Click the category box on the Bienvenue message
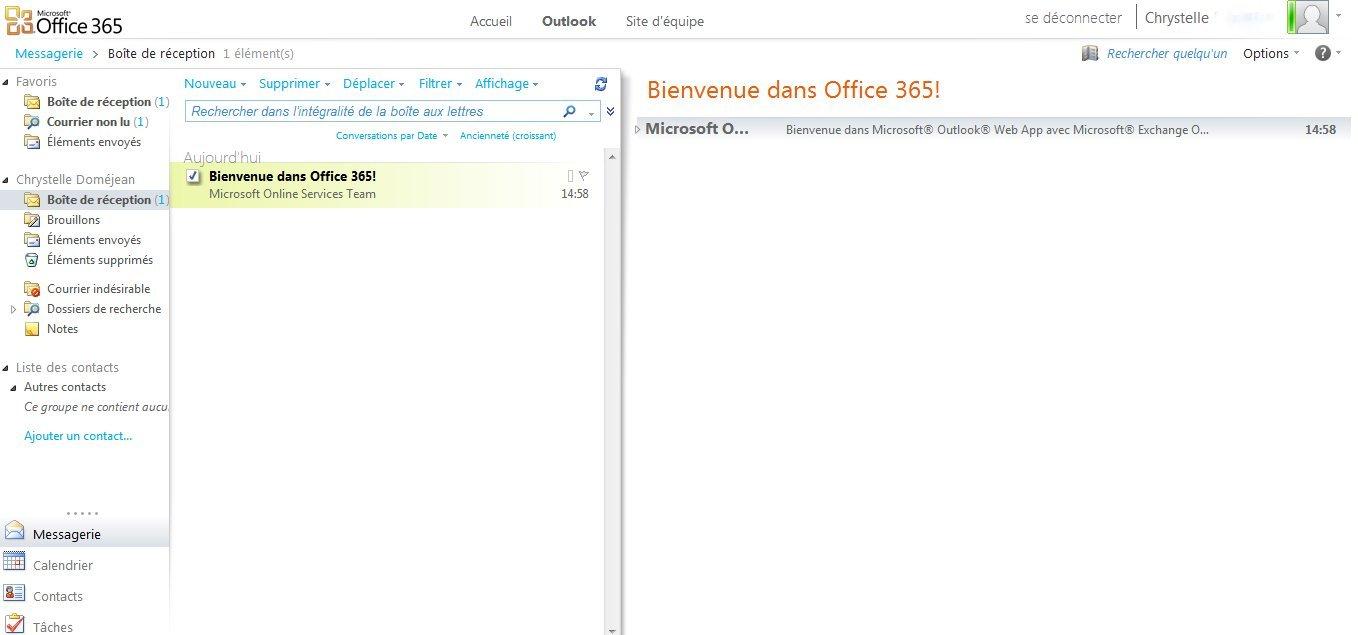Screen dimensions: 1358x635 pyautogui.click(x=571, y=176)
